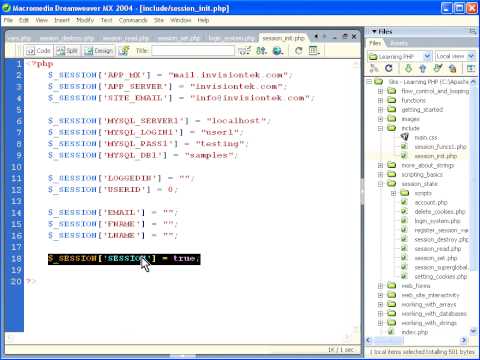The width and height of the screenshot is (480, 360).
Task: Click the "localhost" string on line 6
Action: [236, 121]
